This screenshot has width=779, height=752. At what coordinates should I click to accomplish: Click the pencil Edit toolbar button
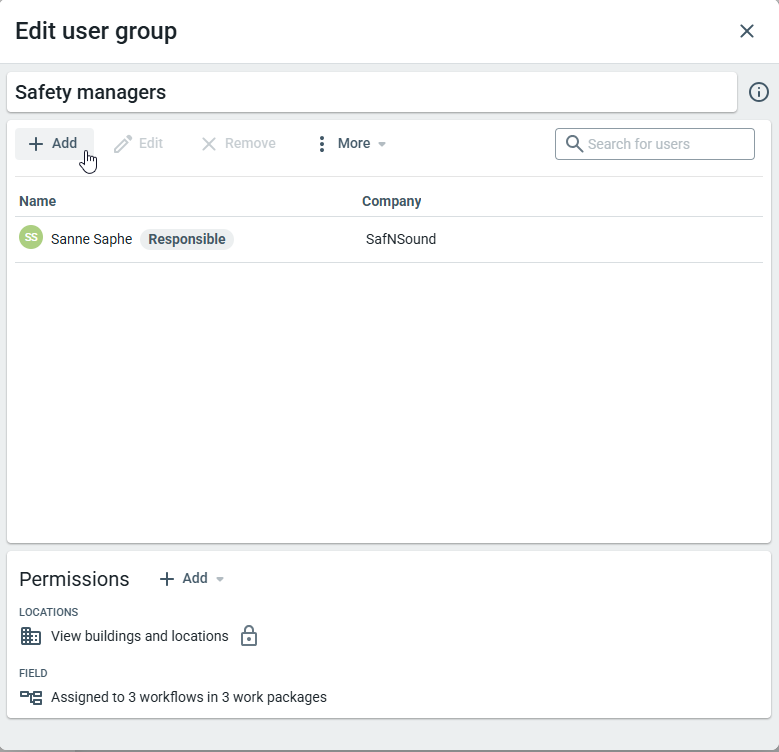pyautogui.click(x=139, y=144)
